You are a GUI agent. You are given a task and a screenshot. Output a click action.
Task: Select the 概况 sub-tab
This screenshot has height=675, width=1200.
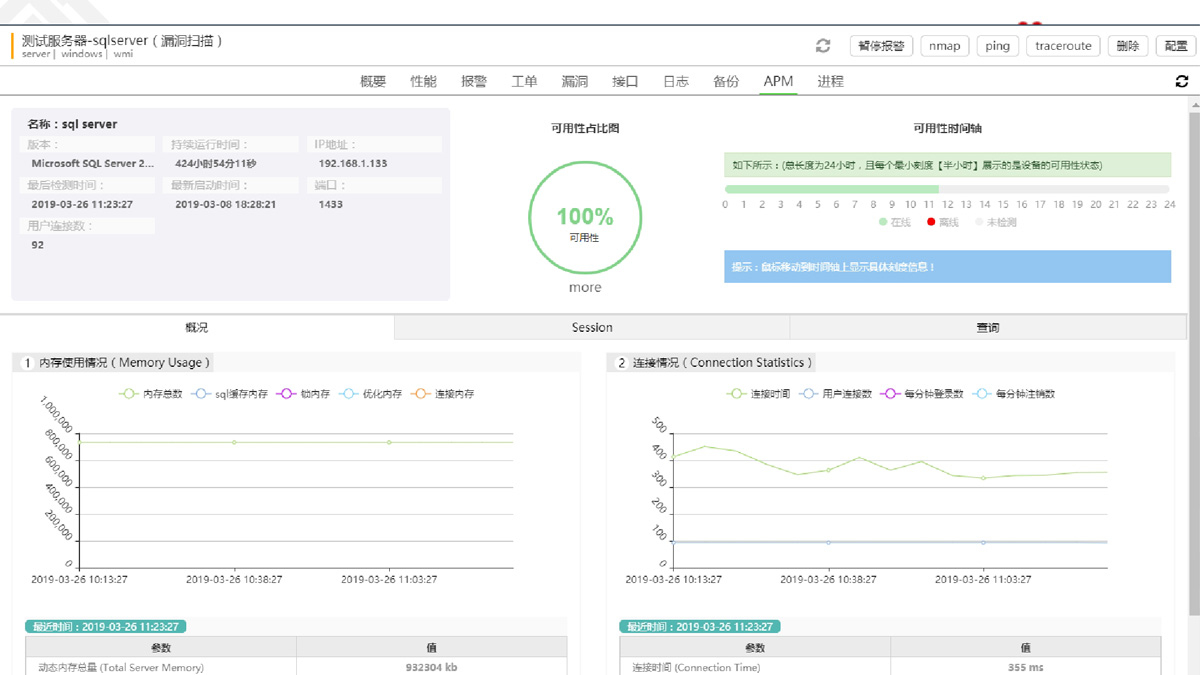click(197, 327)
